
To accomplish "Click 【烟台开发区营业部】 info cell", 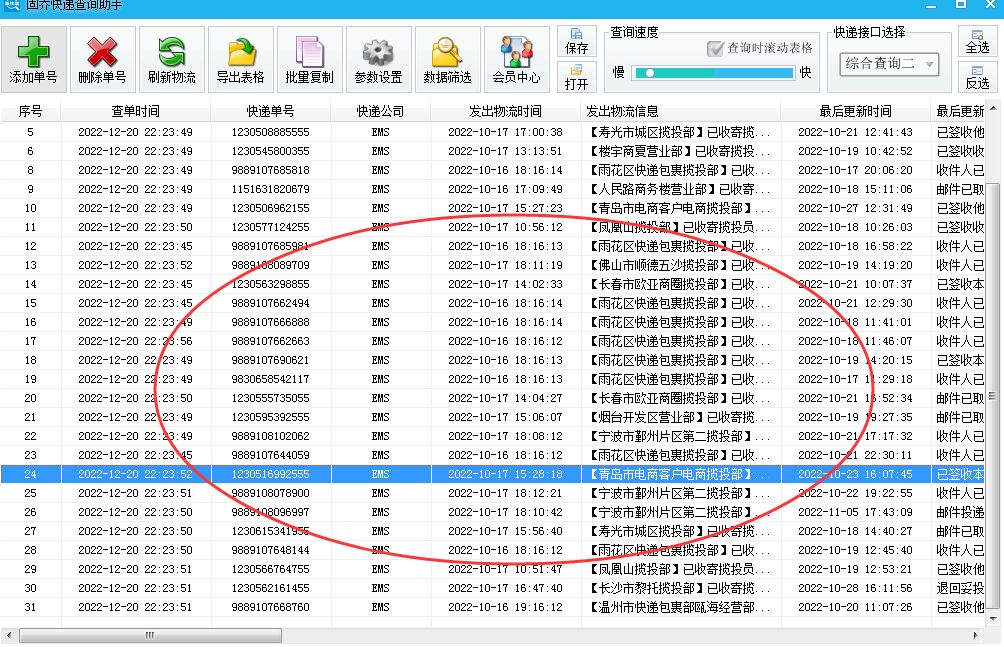I will click(x=679, y=418).
